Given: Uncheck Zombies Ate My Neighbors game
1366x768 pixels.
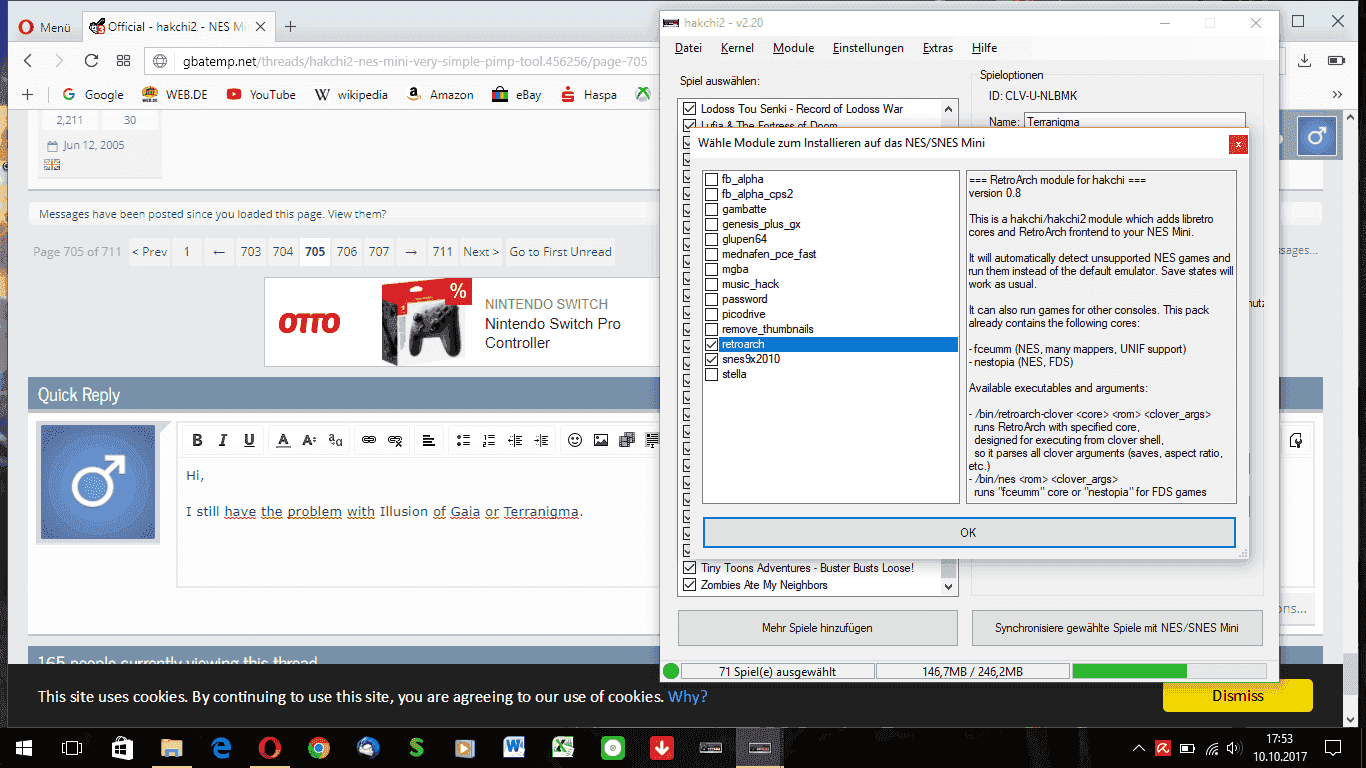Looking at the screenshot, I should (689, 585).
